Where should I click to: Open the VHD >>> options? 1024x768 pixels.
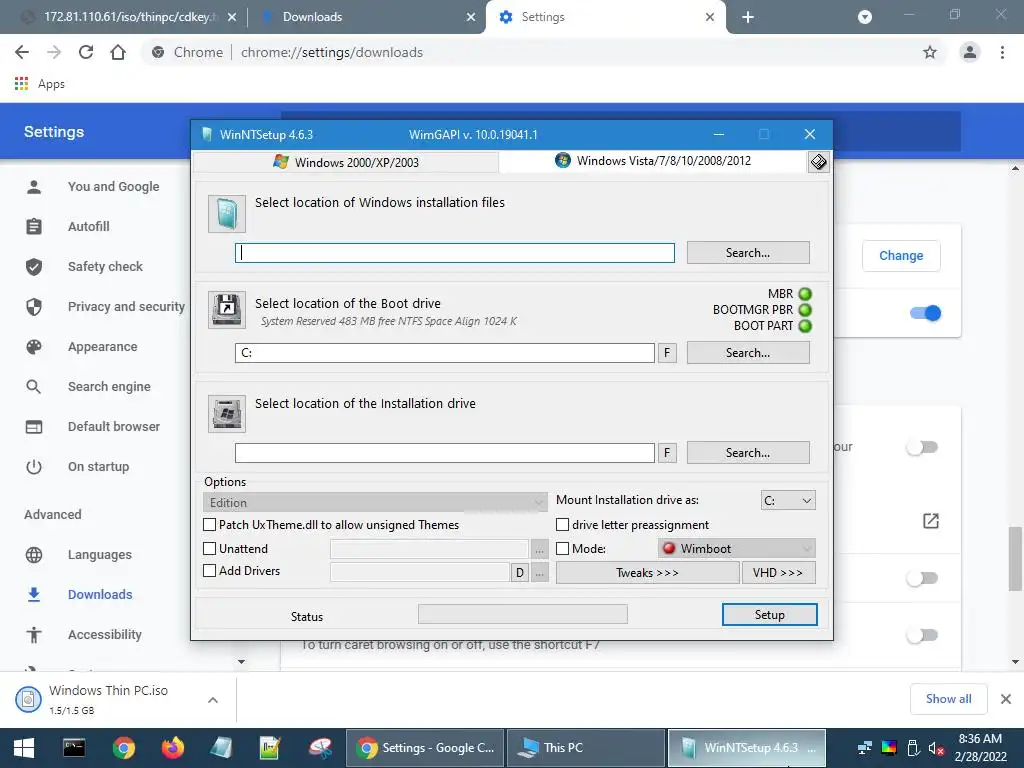(x=778, y=573)
